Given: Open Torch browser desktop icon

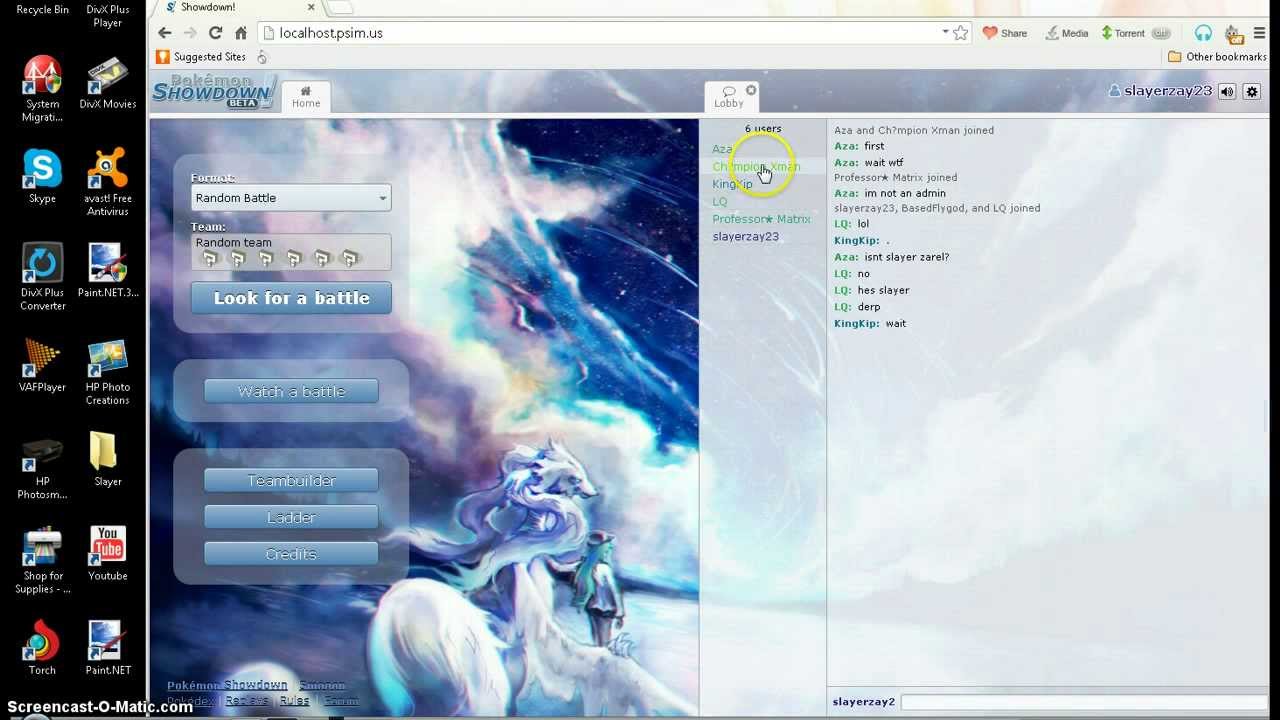Looking at the screenshot, I should coord(42,649).
